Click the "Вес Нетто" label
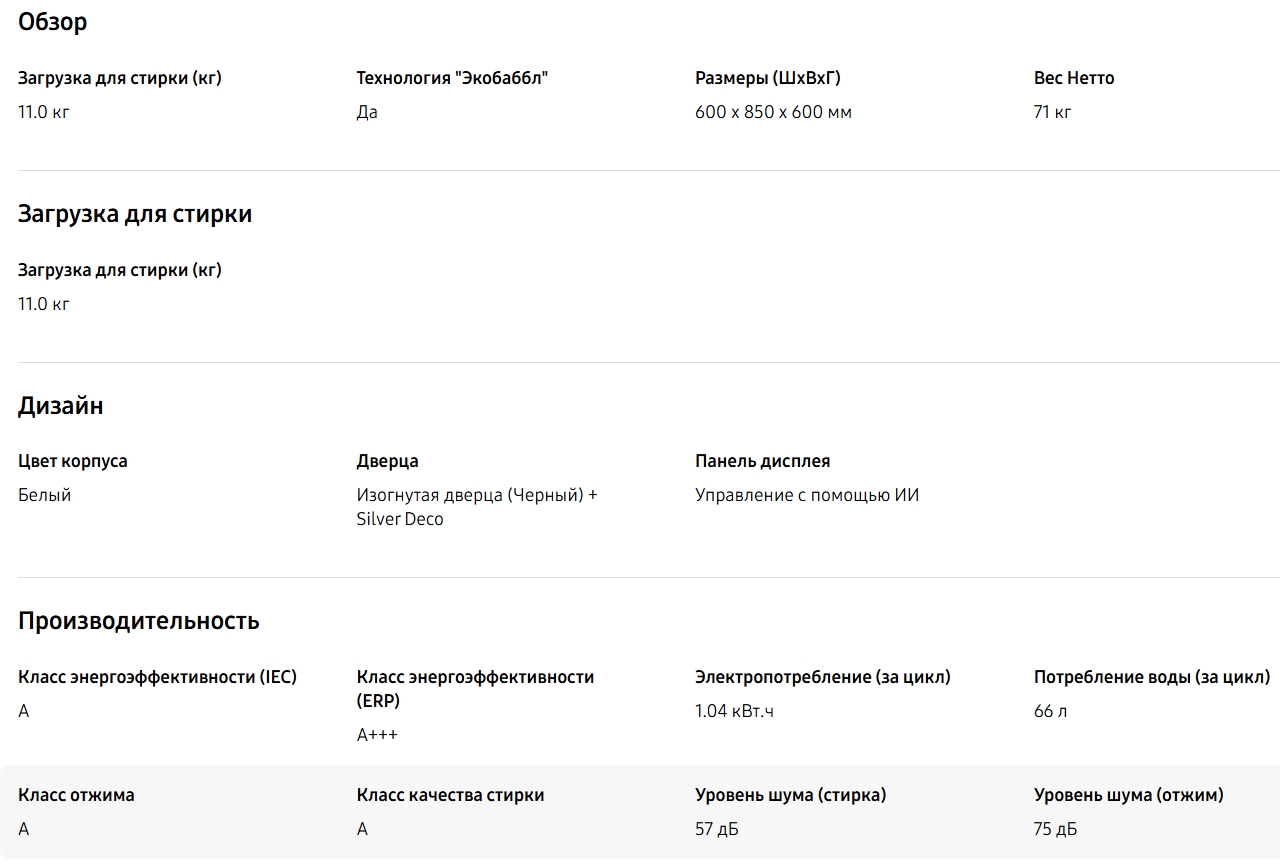The width and height of the screenshot is (1280, 865). (x=1073, y=78)
